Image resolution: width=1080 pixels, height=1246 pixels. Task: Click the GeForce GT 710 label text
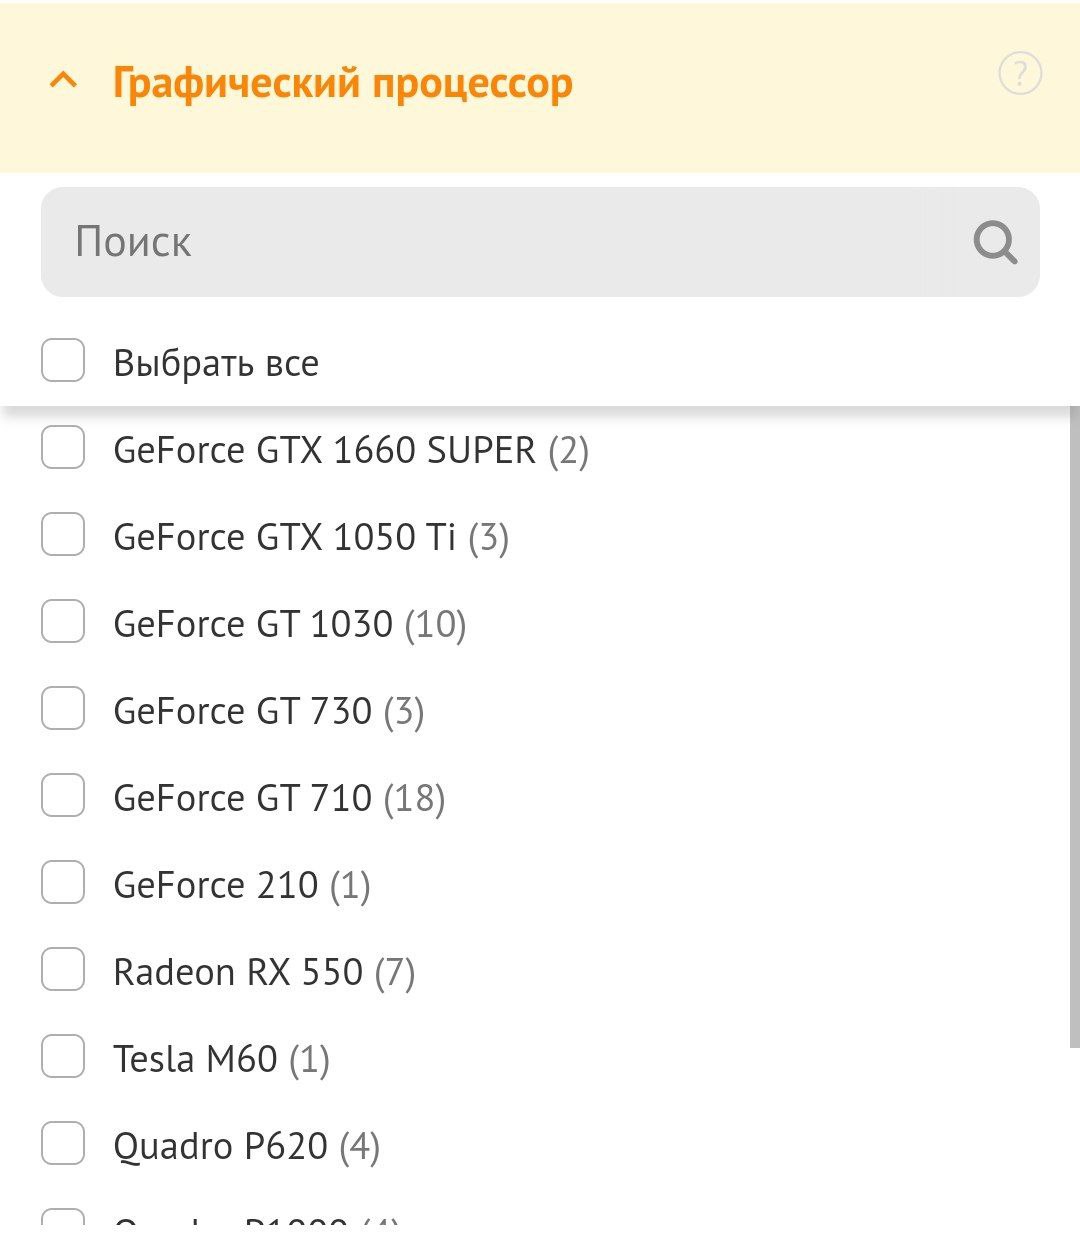coord(242,798)
